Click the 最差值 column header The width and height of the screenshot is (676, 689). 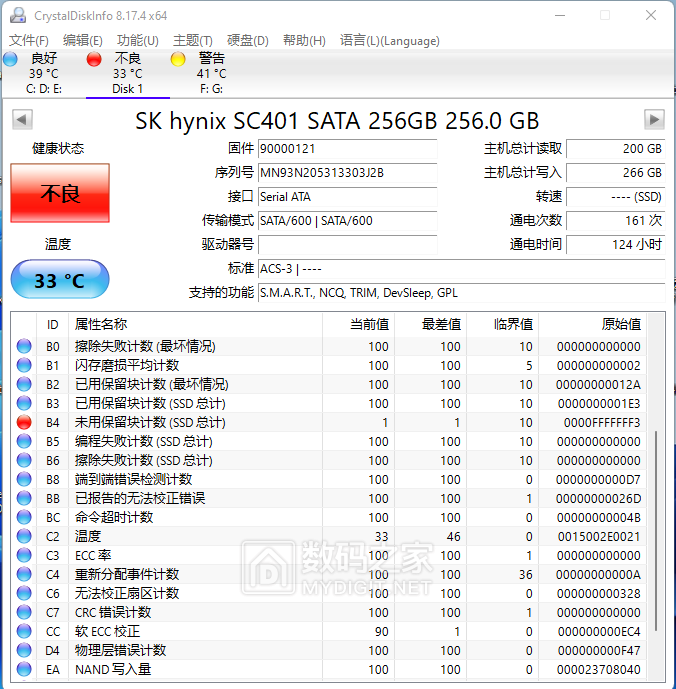(431, 324)
